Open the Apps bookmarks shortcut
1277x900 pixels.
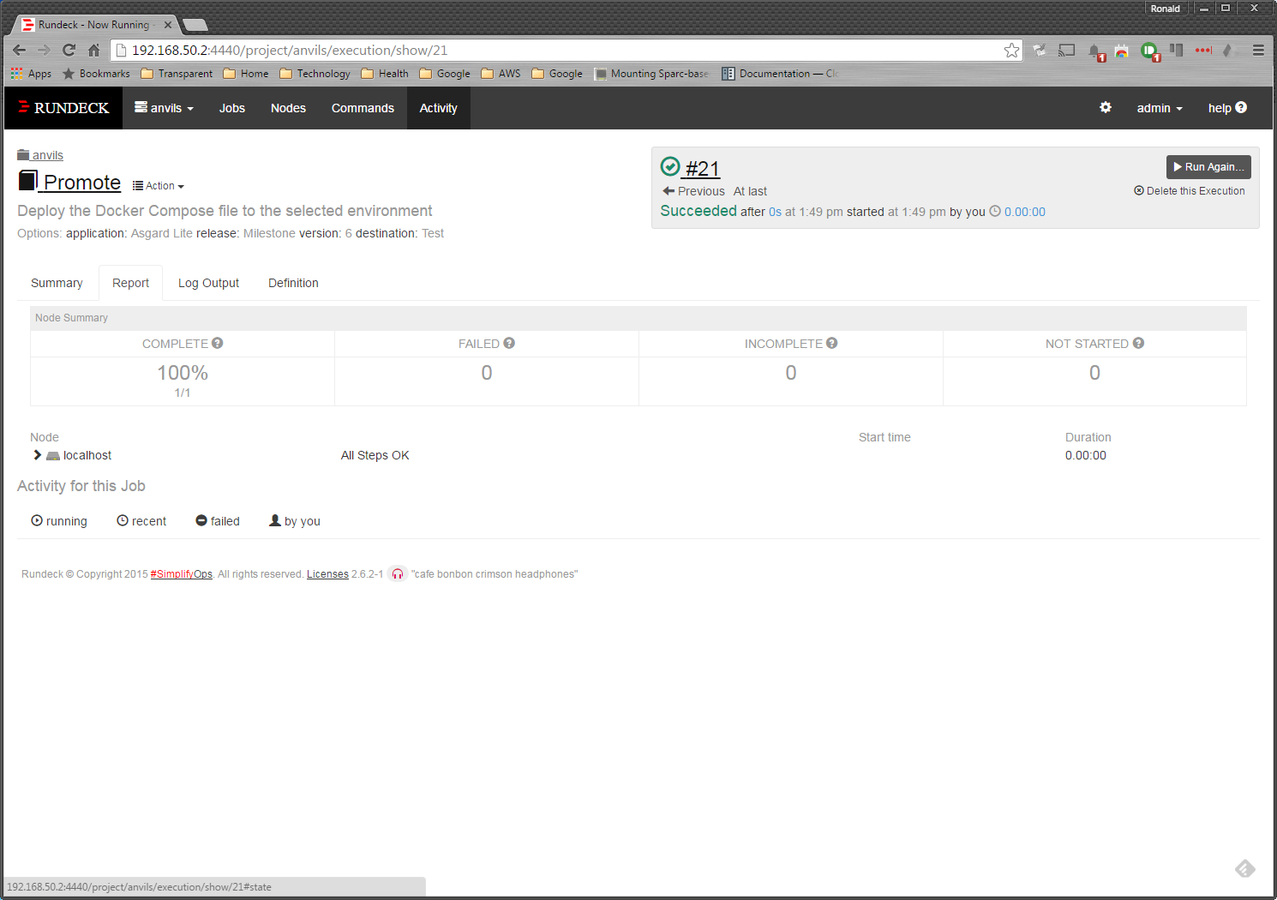pos(31,74)
